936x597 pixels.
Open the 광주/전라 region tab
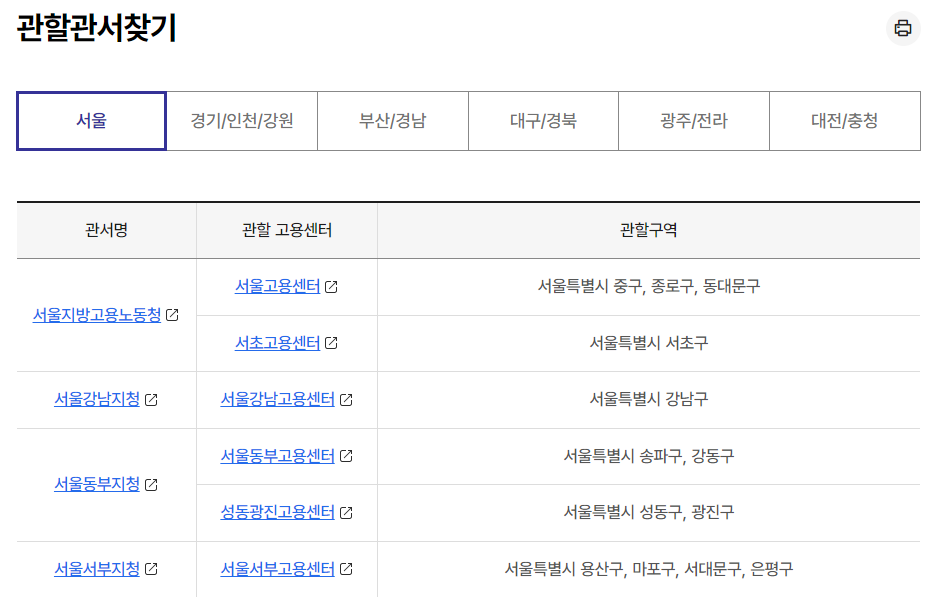point(694,120)
